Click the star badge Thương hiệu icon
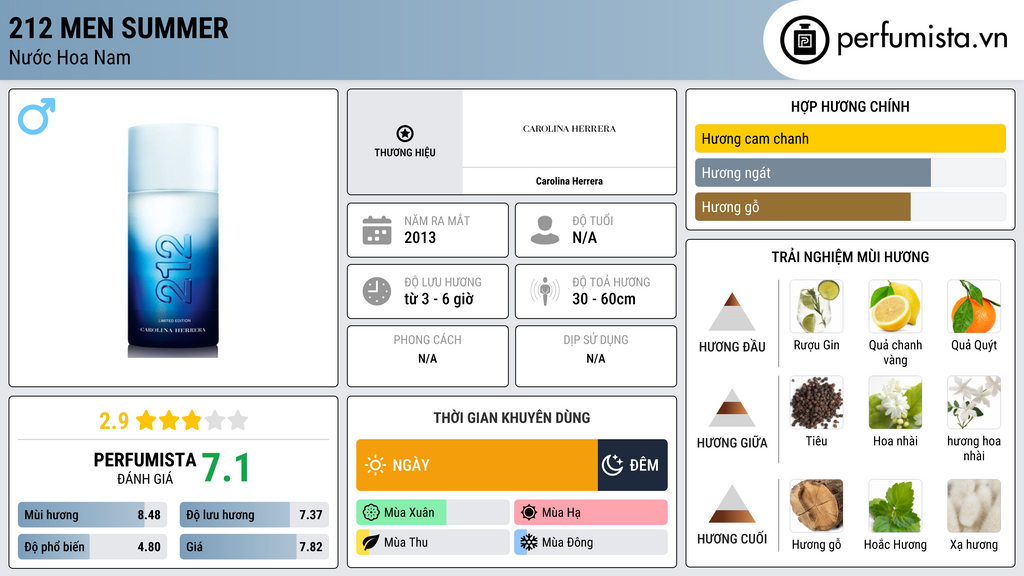Image resolution: width=1024 pixels, height=576 pixels. (x=404, y=133)
